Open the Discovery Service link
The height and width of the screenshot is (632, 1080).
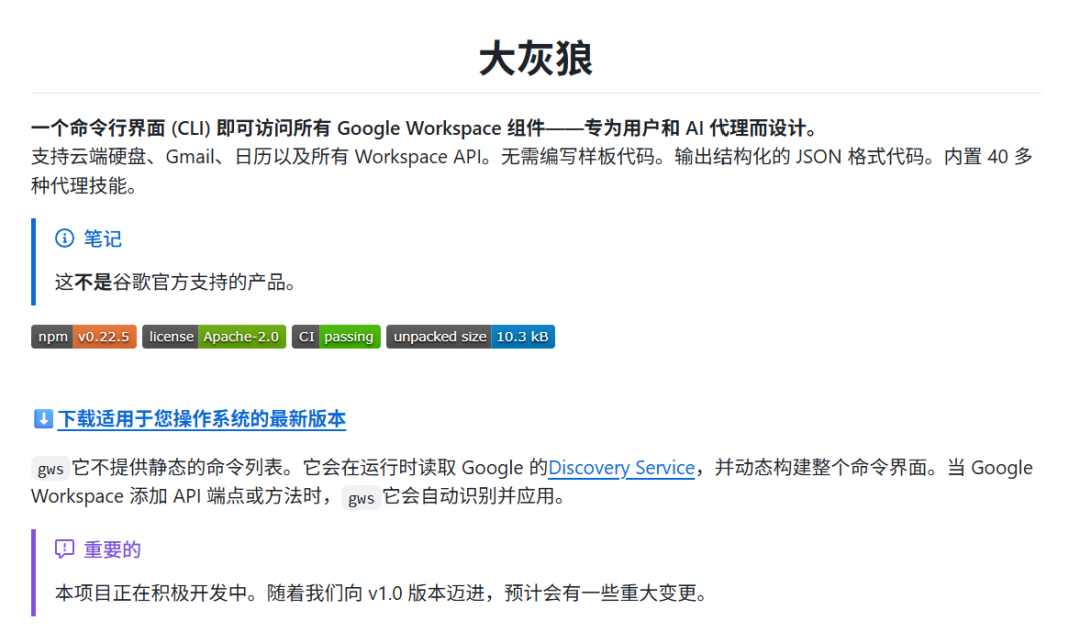tap(621, 468)
